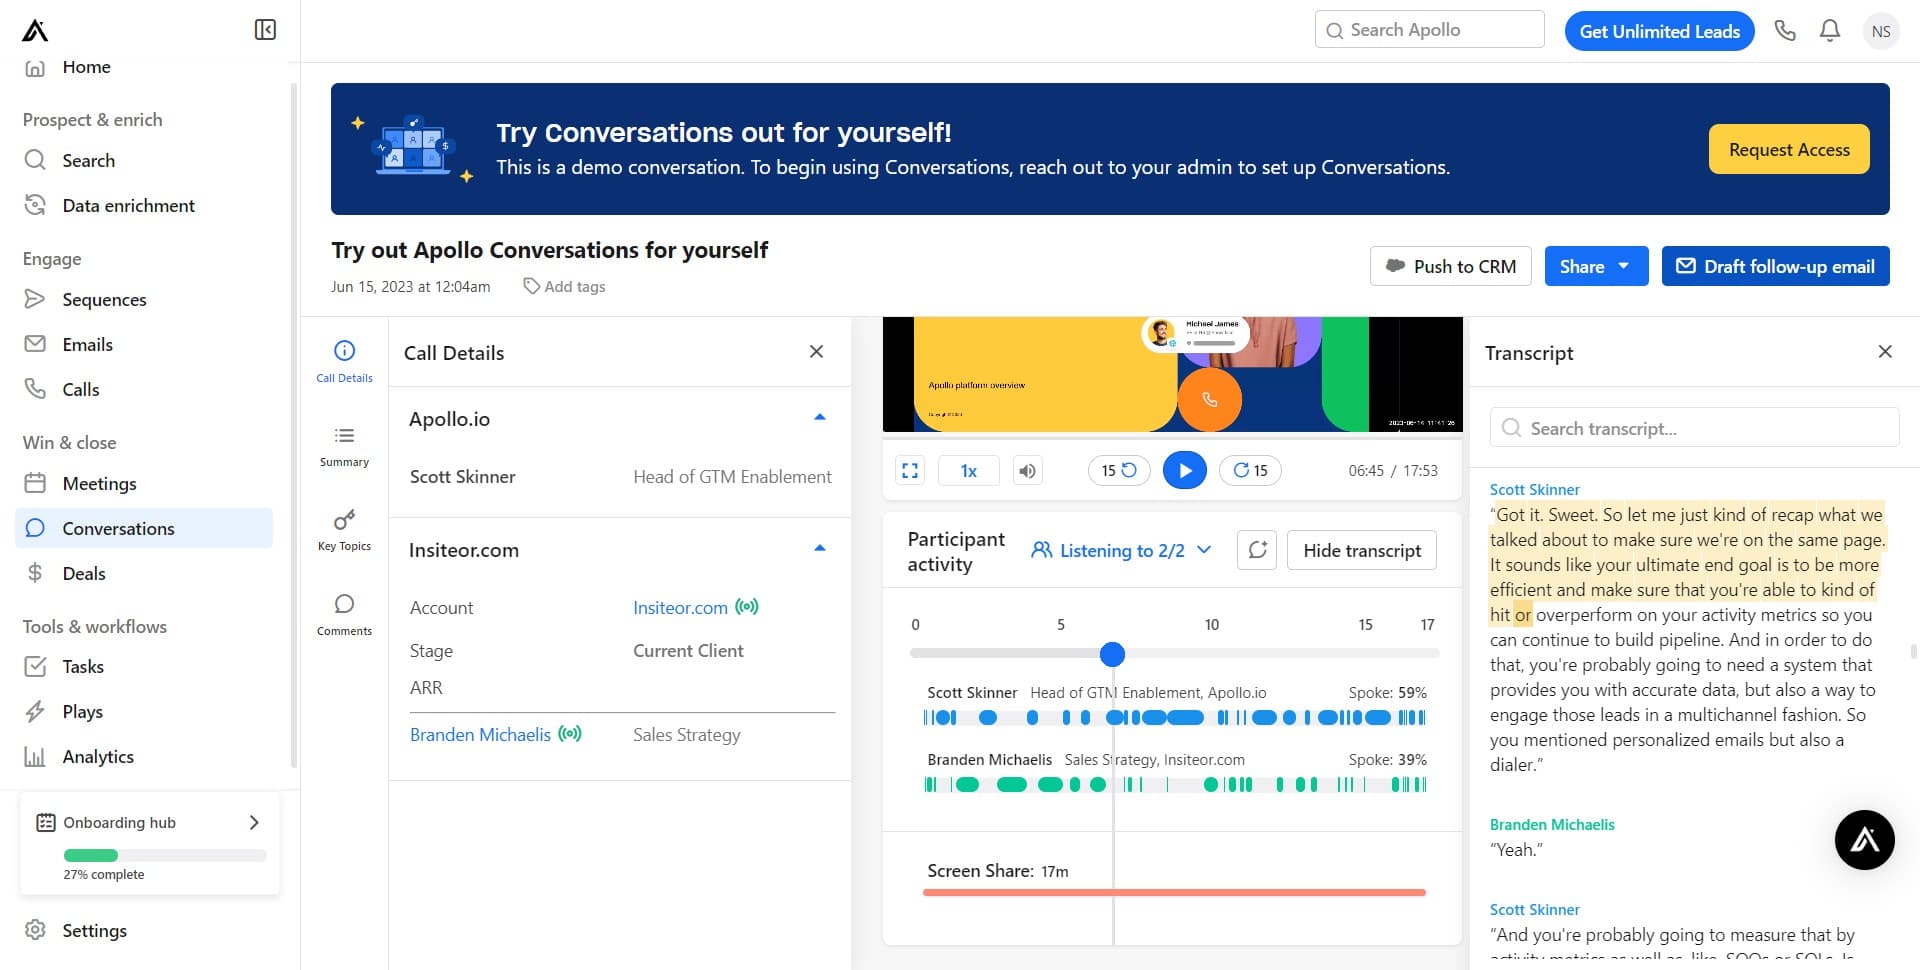Open the Key Topics panel
Screen dimensions: 1920x970
344,528
